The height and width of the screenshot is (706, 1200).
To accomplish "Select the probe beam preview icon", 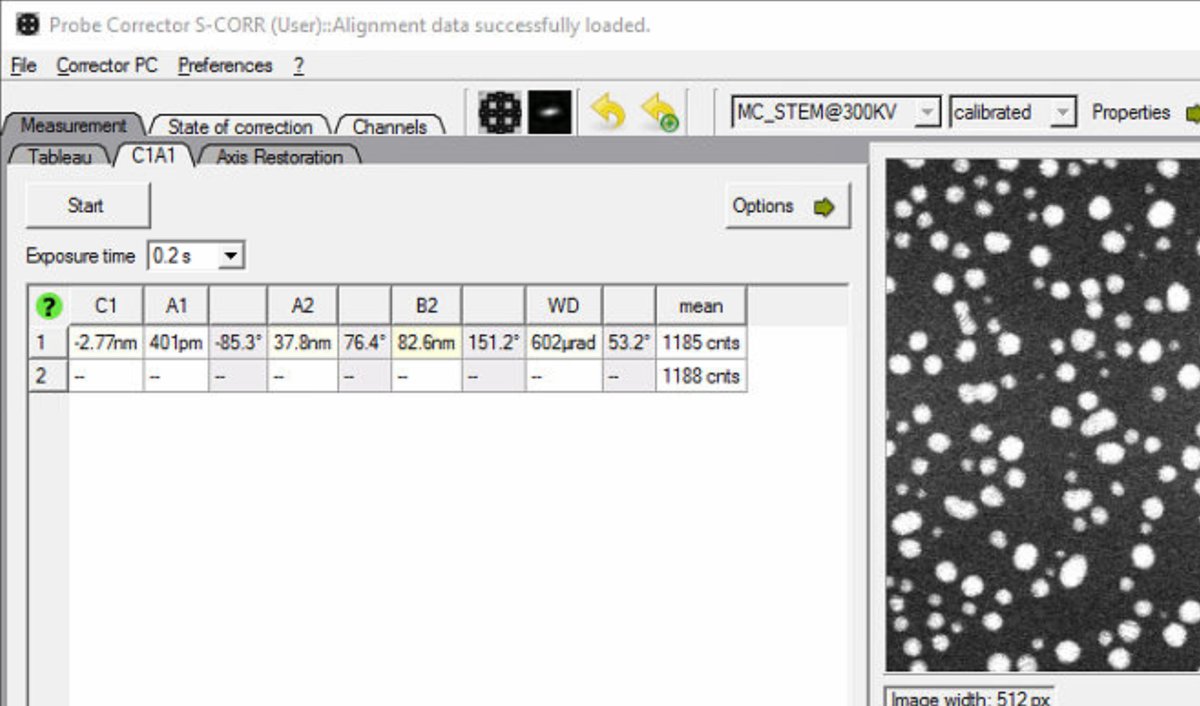I will coord(547,110).
